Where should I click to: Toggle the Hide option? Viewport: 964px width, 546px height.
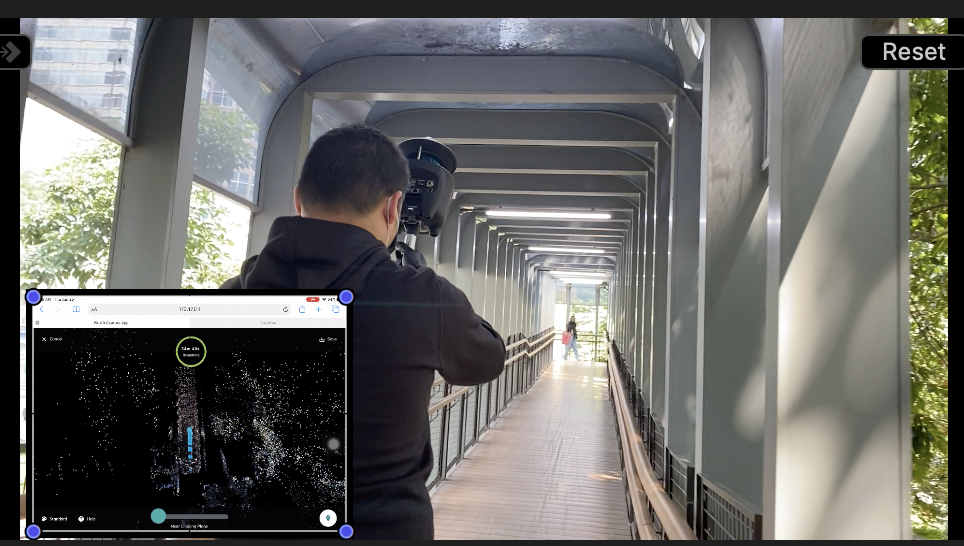coord(86,518)
